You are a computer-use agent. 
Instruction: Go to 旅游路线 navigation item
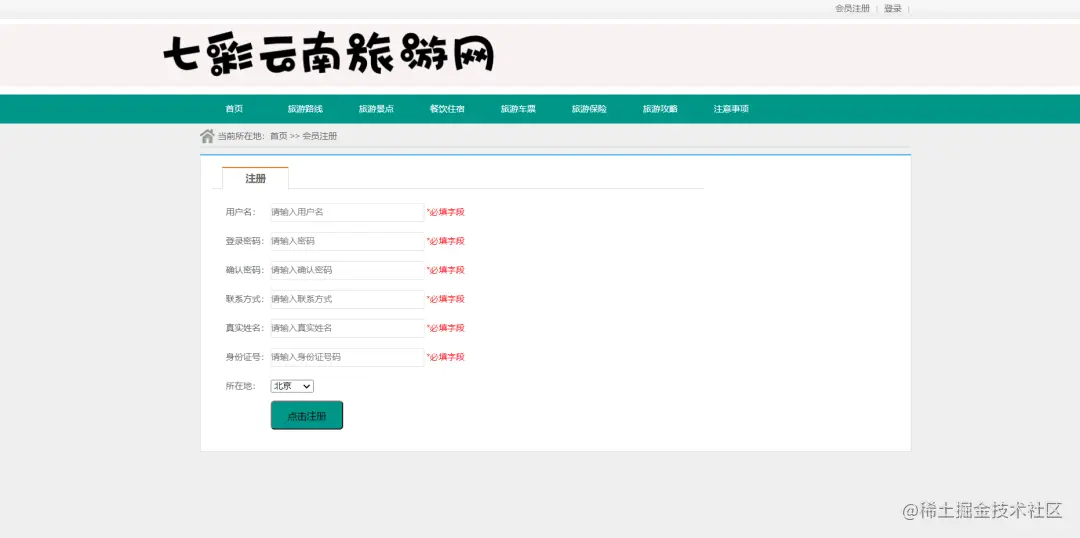pos(305,109)
